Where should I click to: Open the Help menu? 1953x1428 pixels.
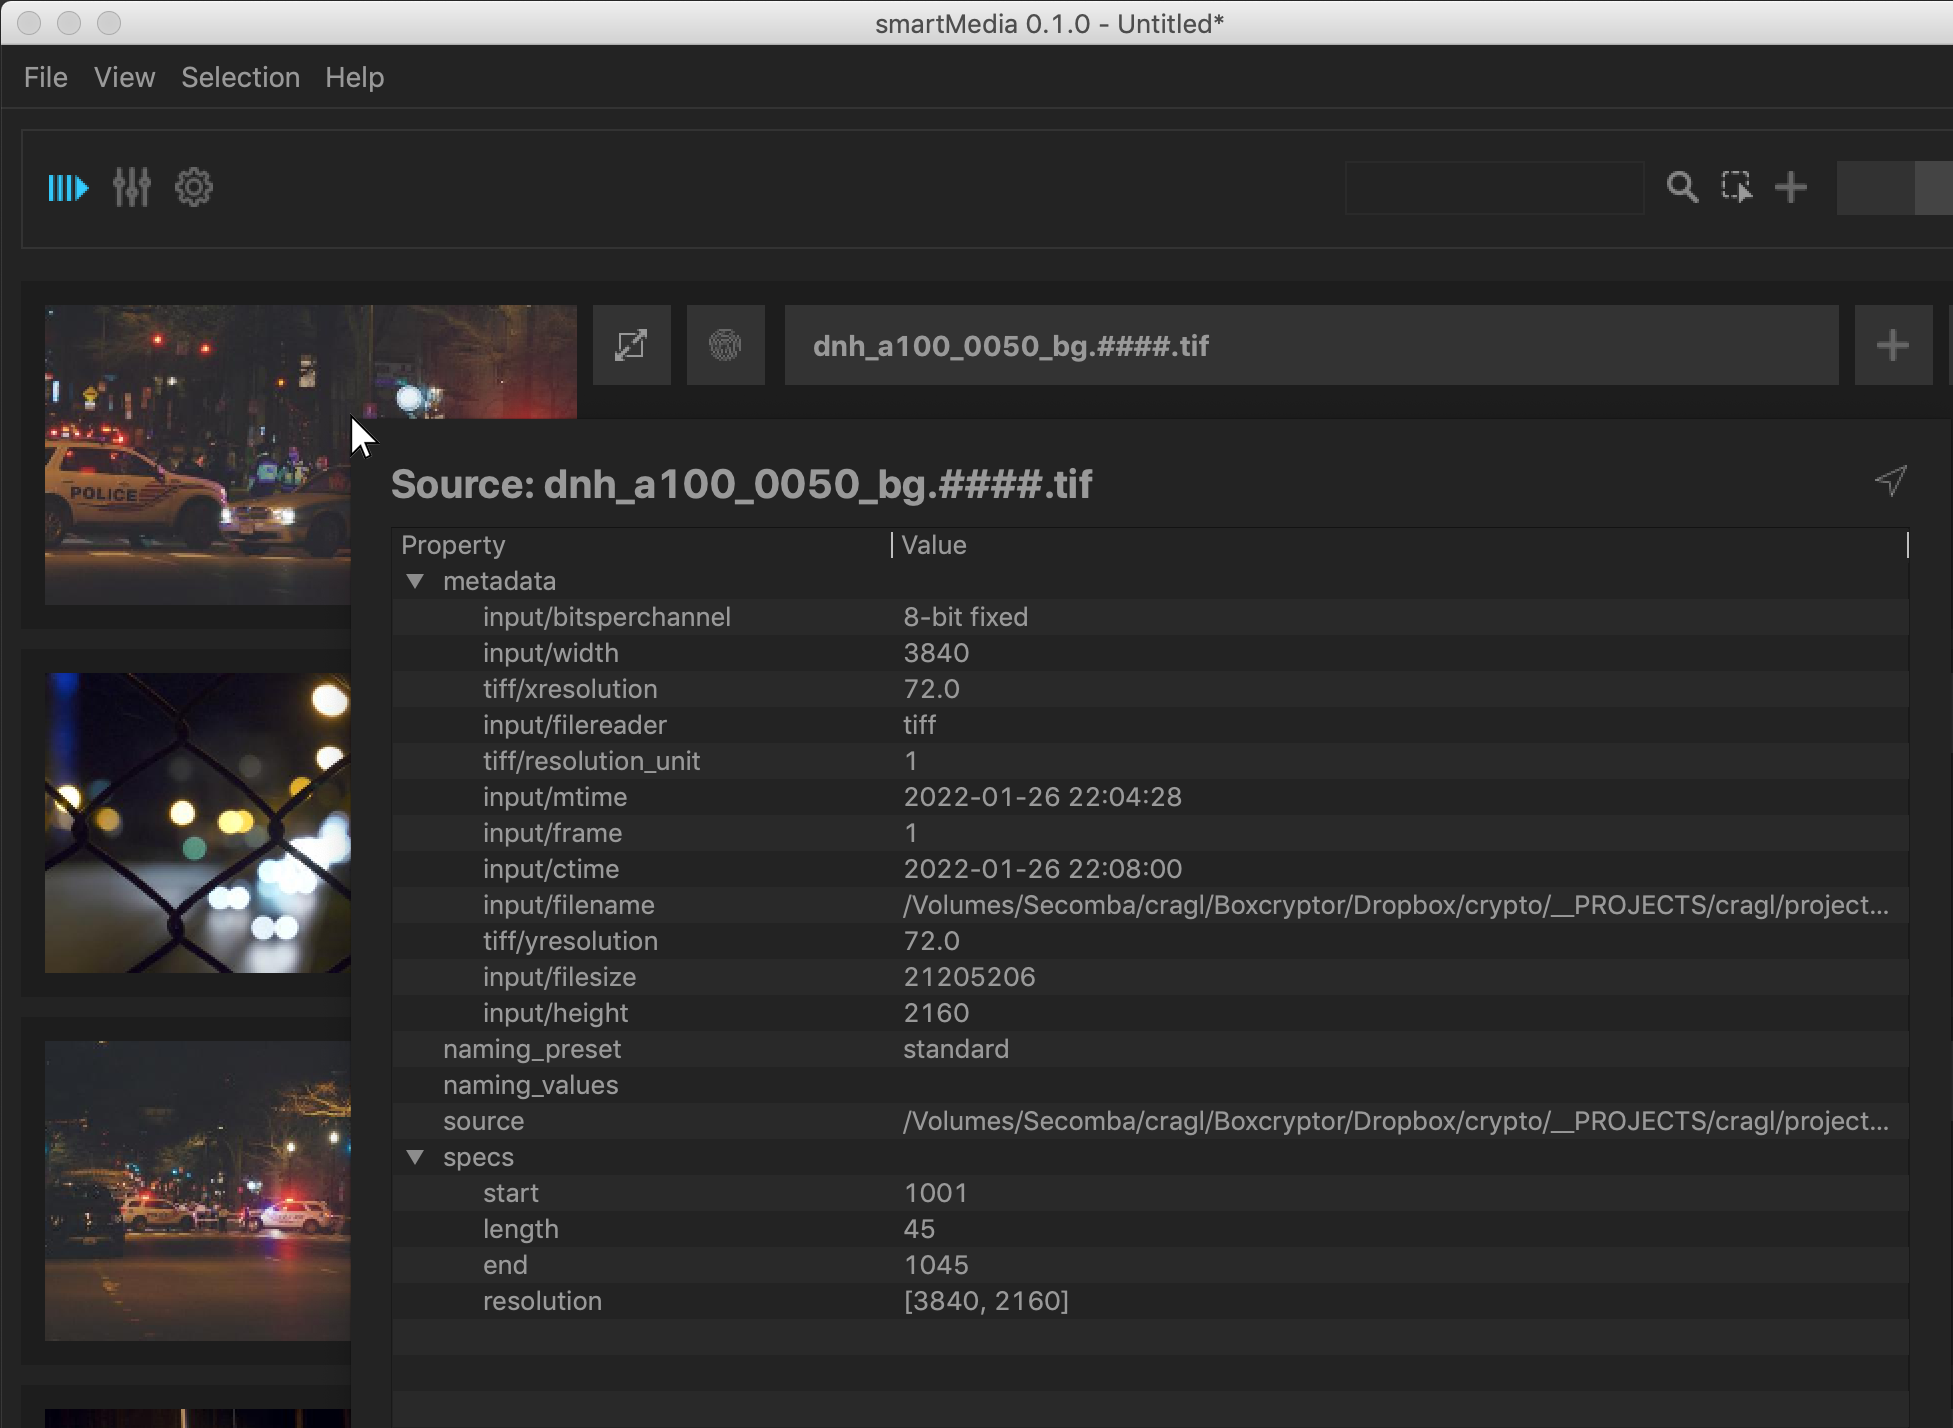(x=354, y=77)
